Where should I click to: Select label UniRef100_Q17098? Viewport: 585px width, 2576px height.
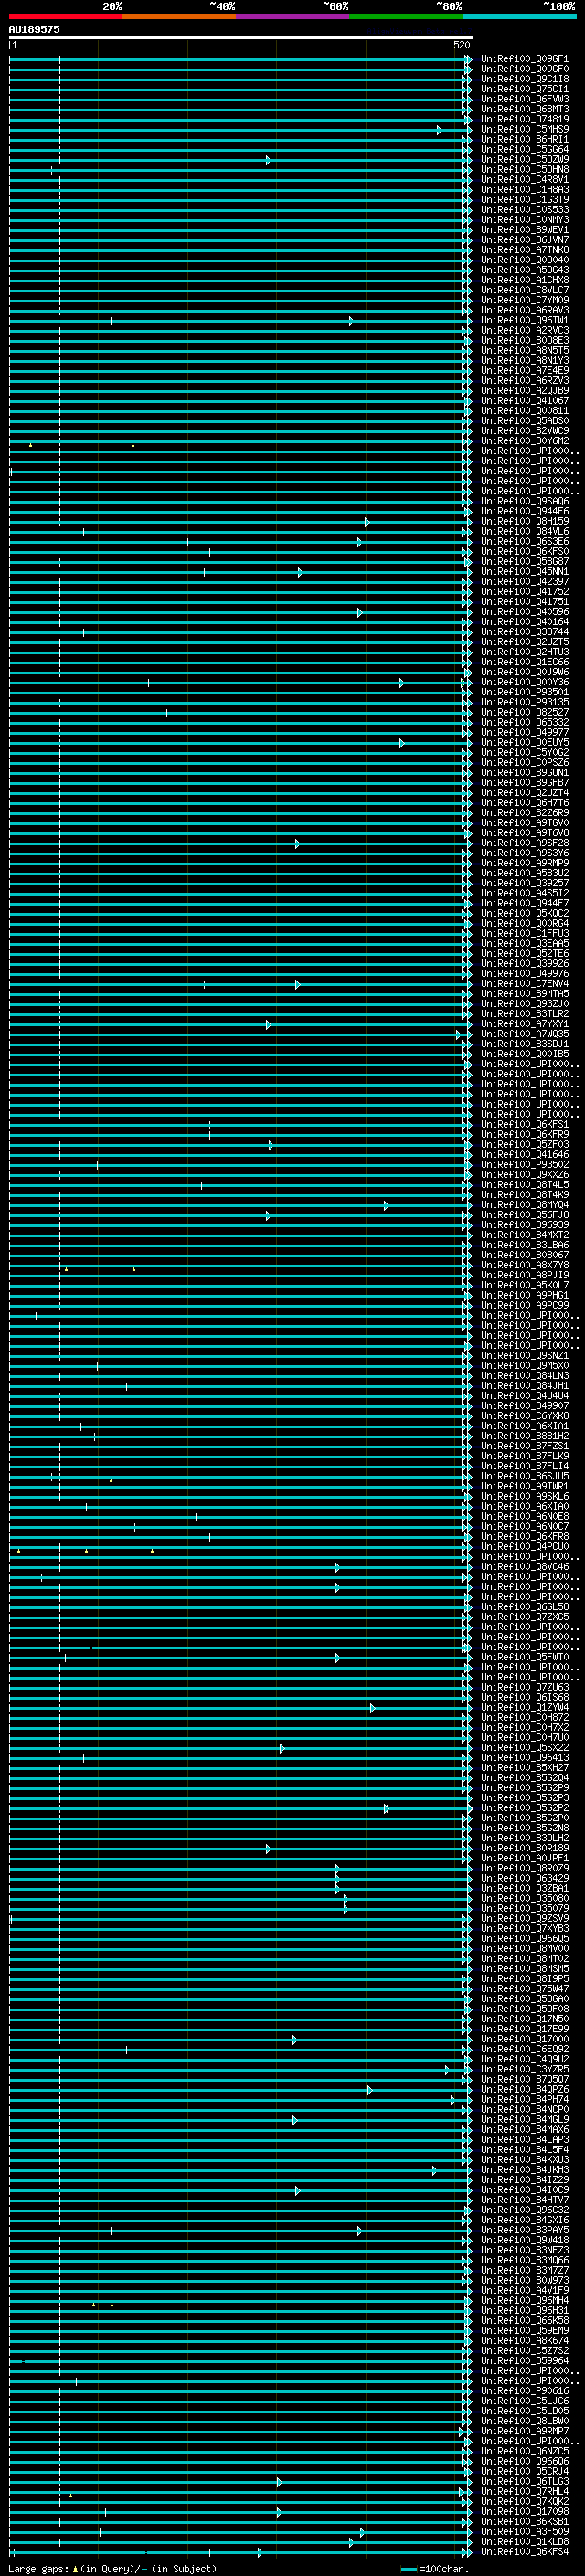click(524, 2512)
